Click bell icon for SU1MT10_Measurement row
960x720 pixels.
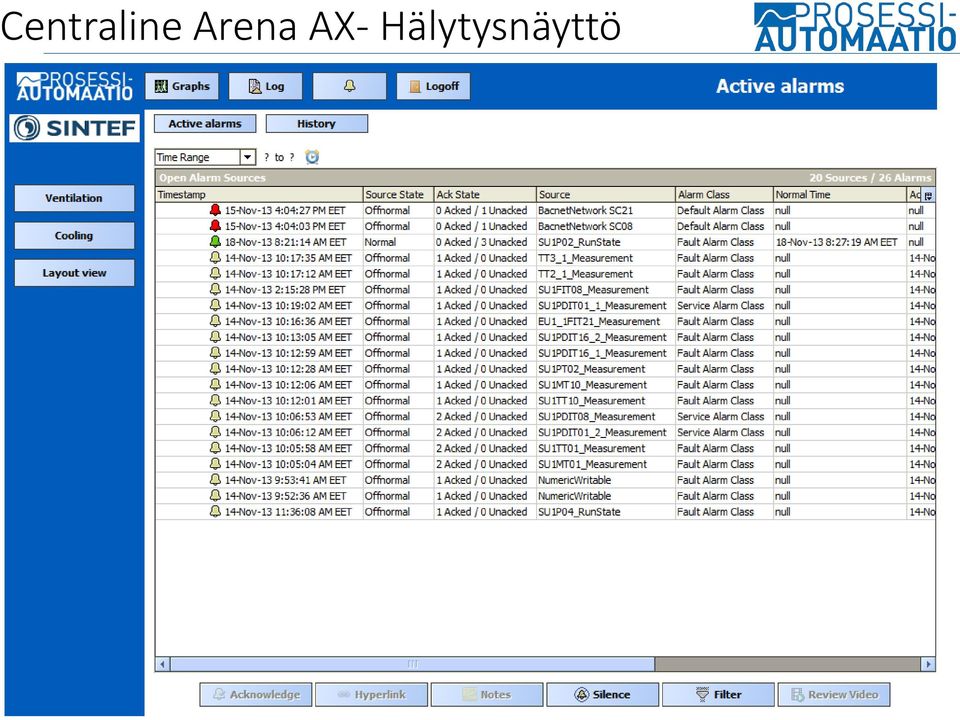coord(215,385)
